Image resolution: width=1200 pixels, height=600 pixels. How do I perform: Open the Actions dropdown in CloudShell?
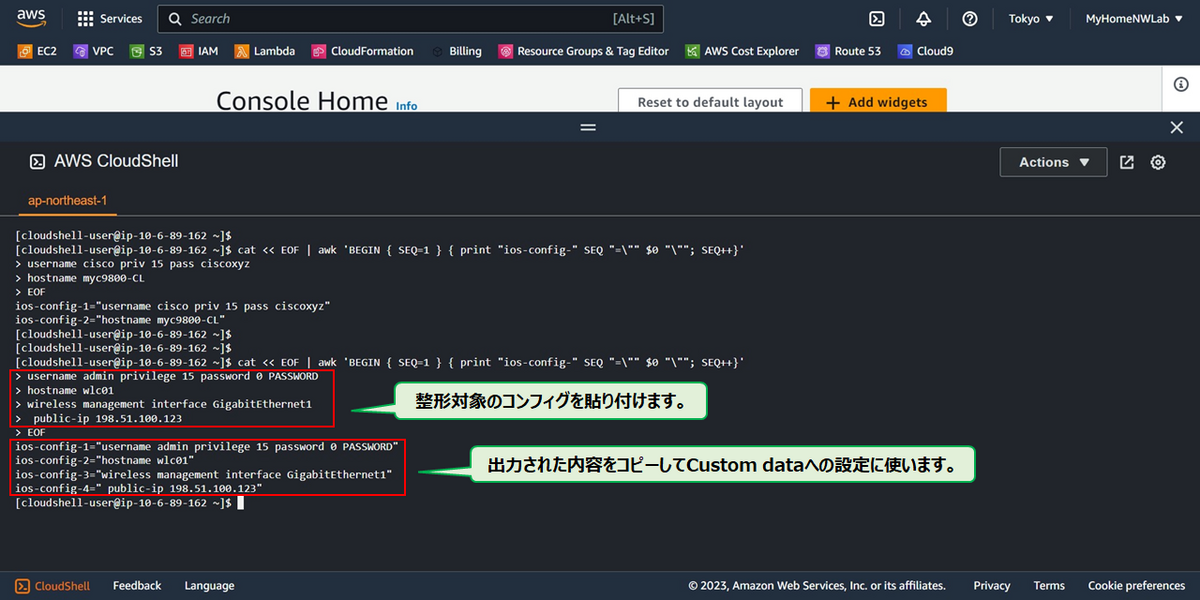click(1052, 161)
